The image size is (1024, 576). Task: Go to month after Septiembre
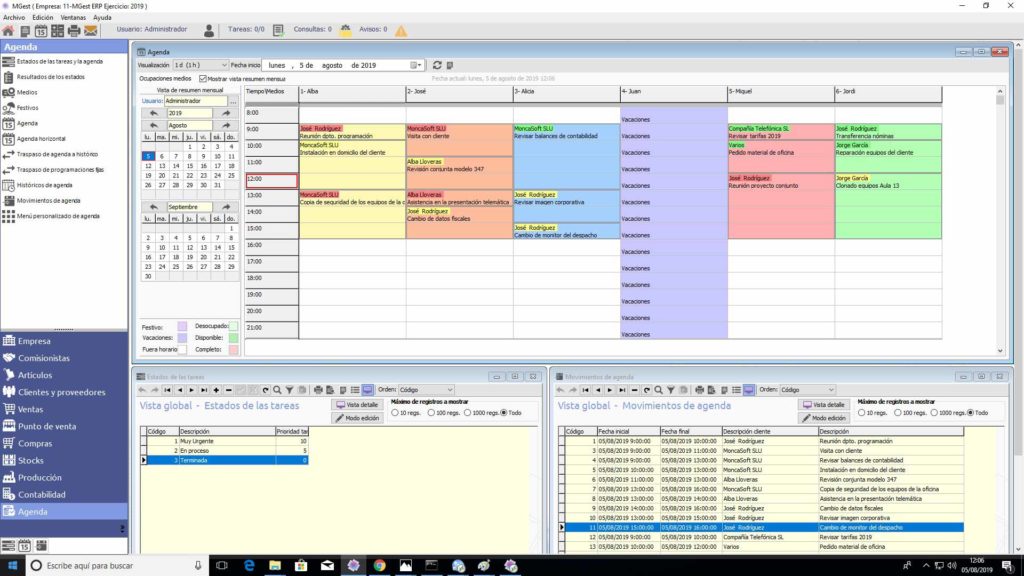point(226,207)
